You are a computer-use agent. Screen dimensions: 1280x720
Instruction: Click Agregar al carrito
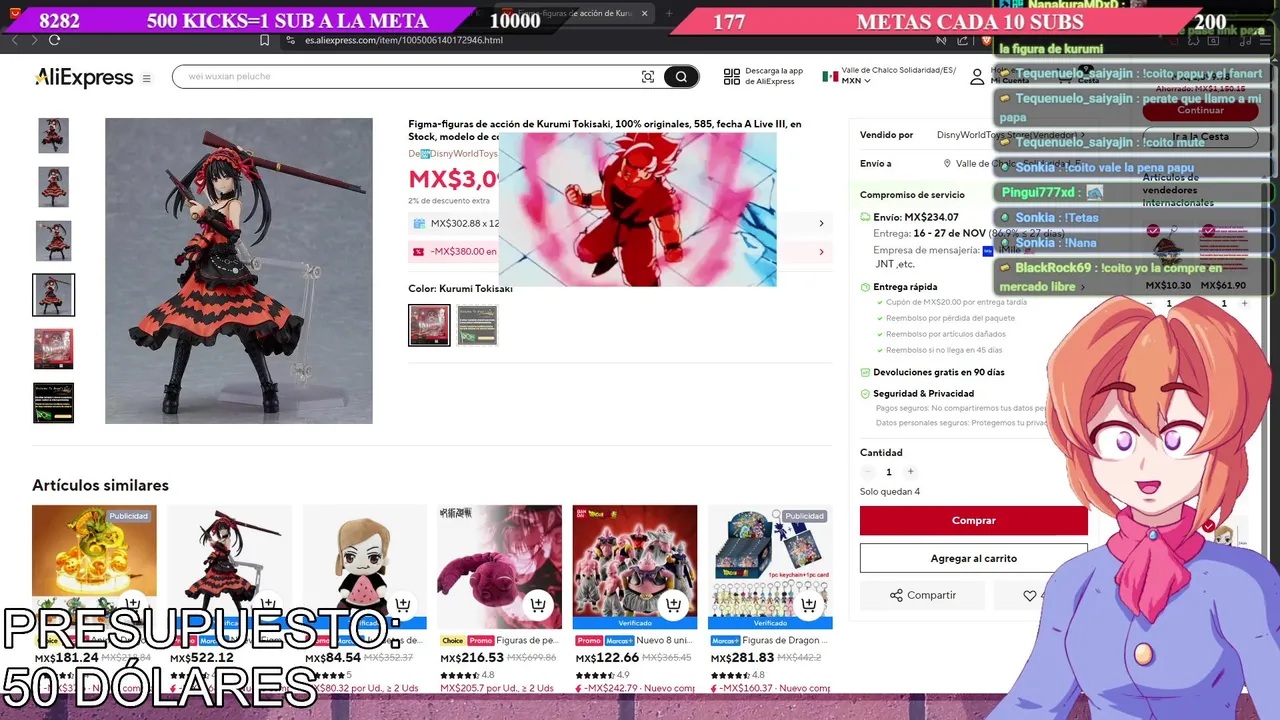(x=973, y=558)
